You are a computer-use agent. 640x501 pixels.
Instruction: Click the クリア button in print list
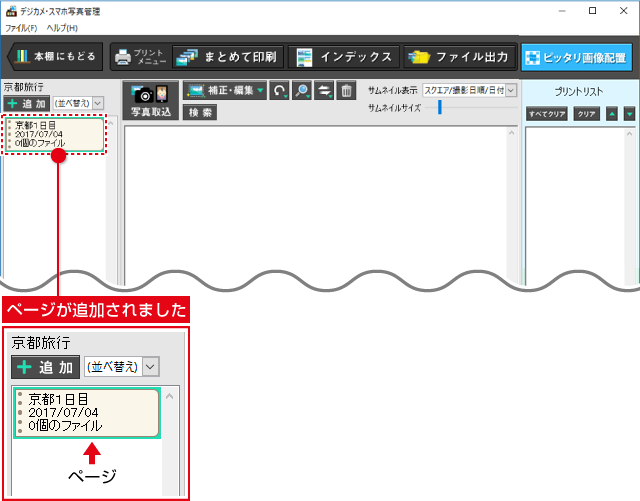point(587,114)
